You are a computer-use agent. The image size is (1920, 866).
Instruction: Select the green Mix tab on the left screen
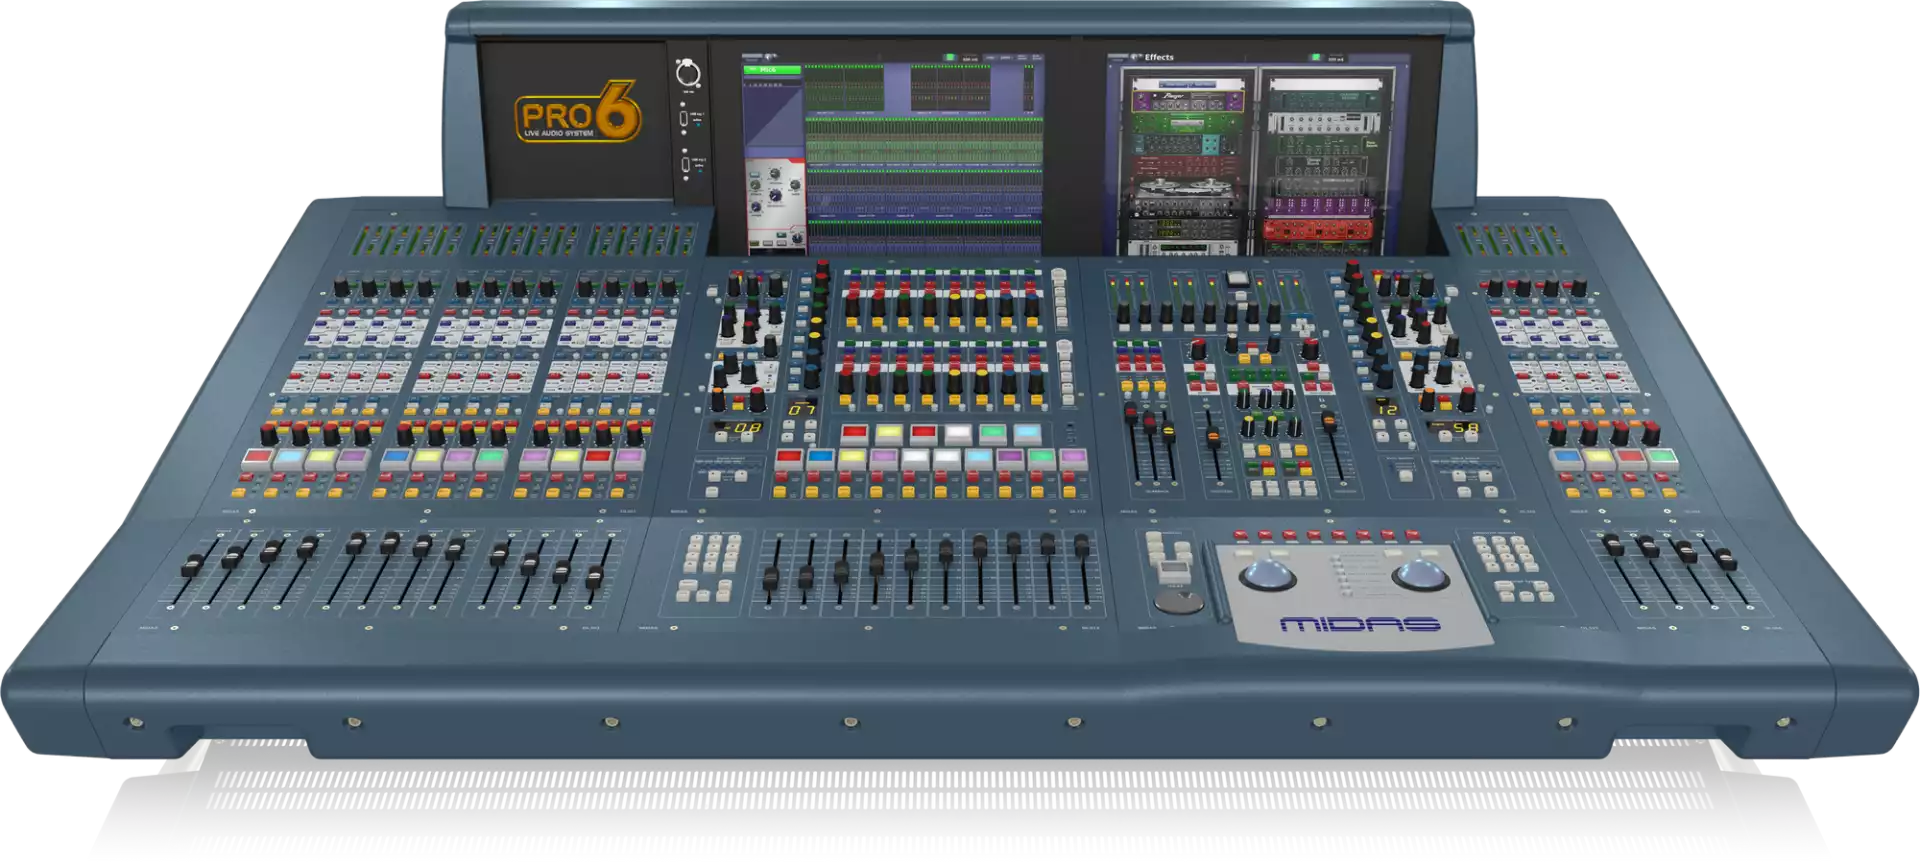coord(773,70)
